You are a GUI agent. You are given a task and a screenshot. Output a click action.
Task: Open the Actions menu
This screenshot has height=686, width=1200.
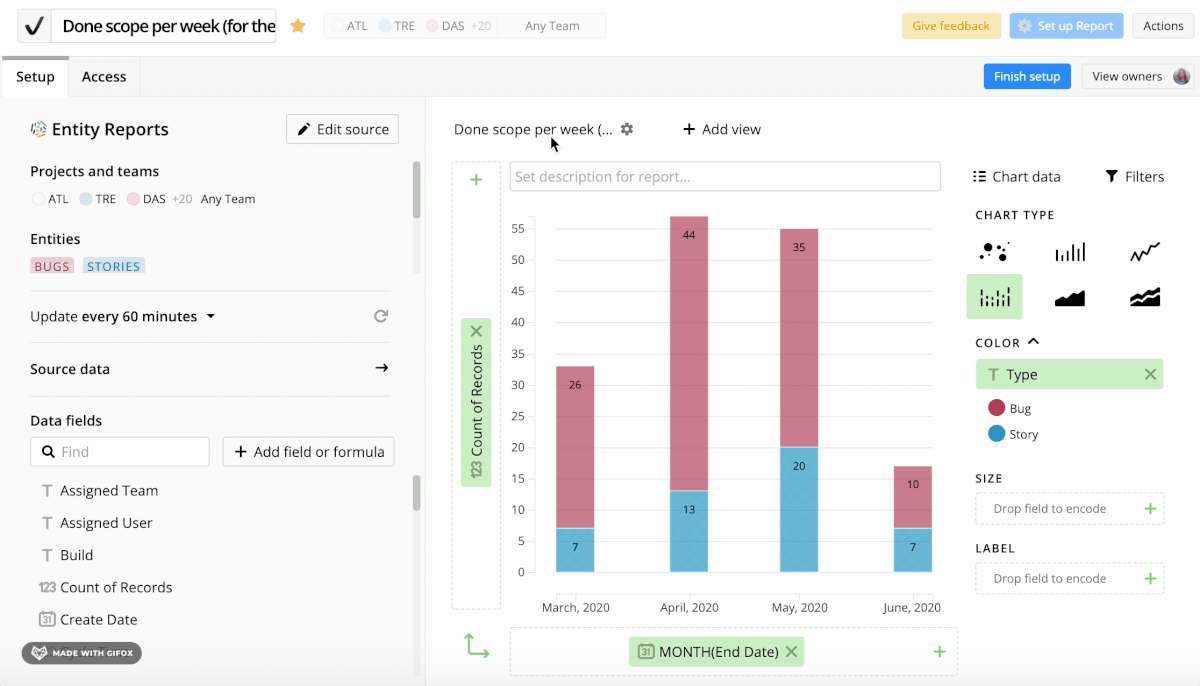coord(1163,26)
